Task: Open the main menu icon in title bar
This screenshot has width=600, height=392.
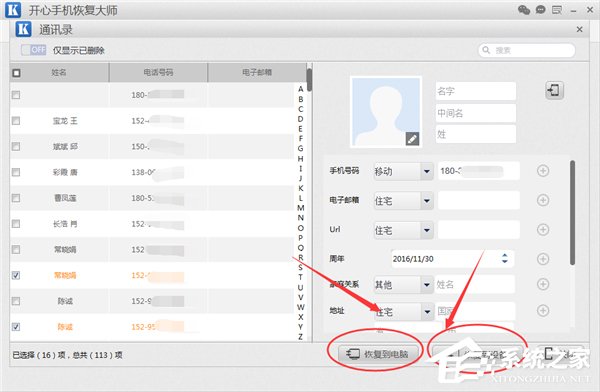Action: click(557, 10)
